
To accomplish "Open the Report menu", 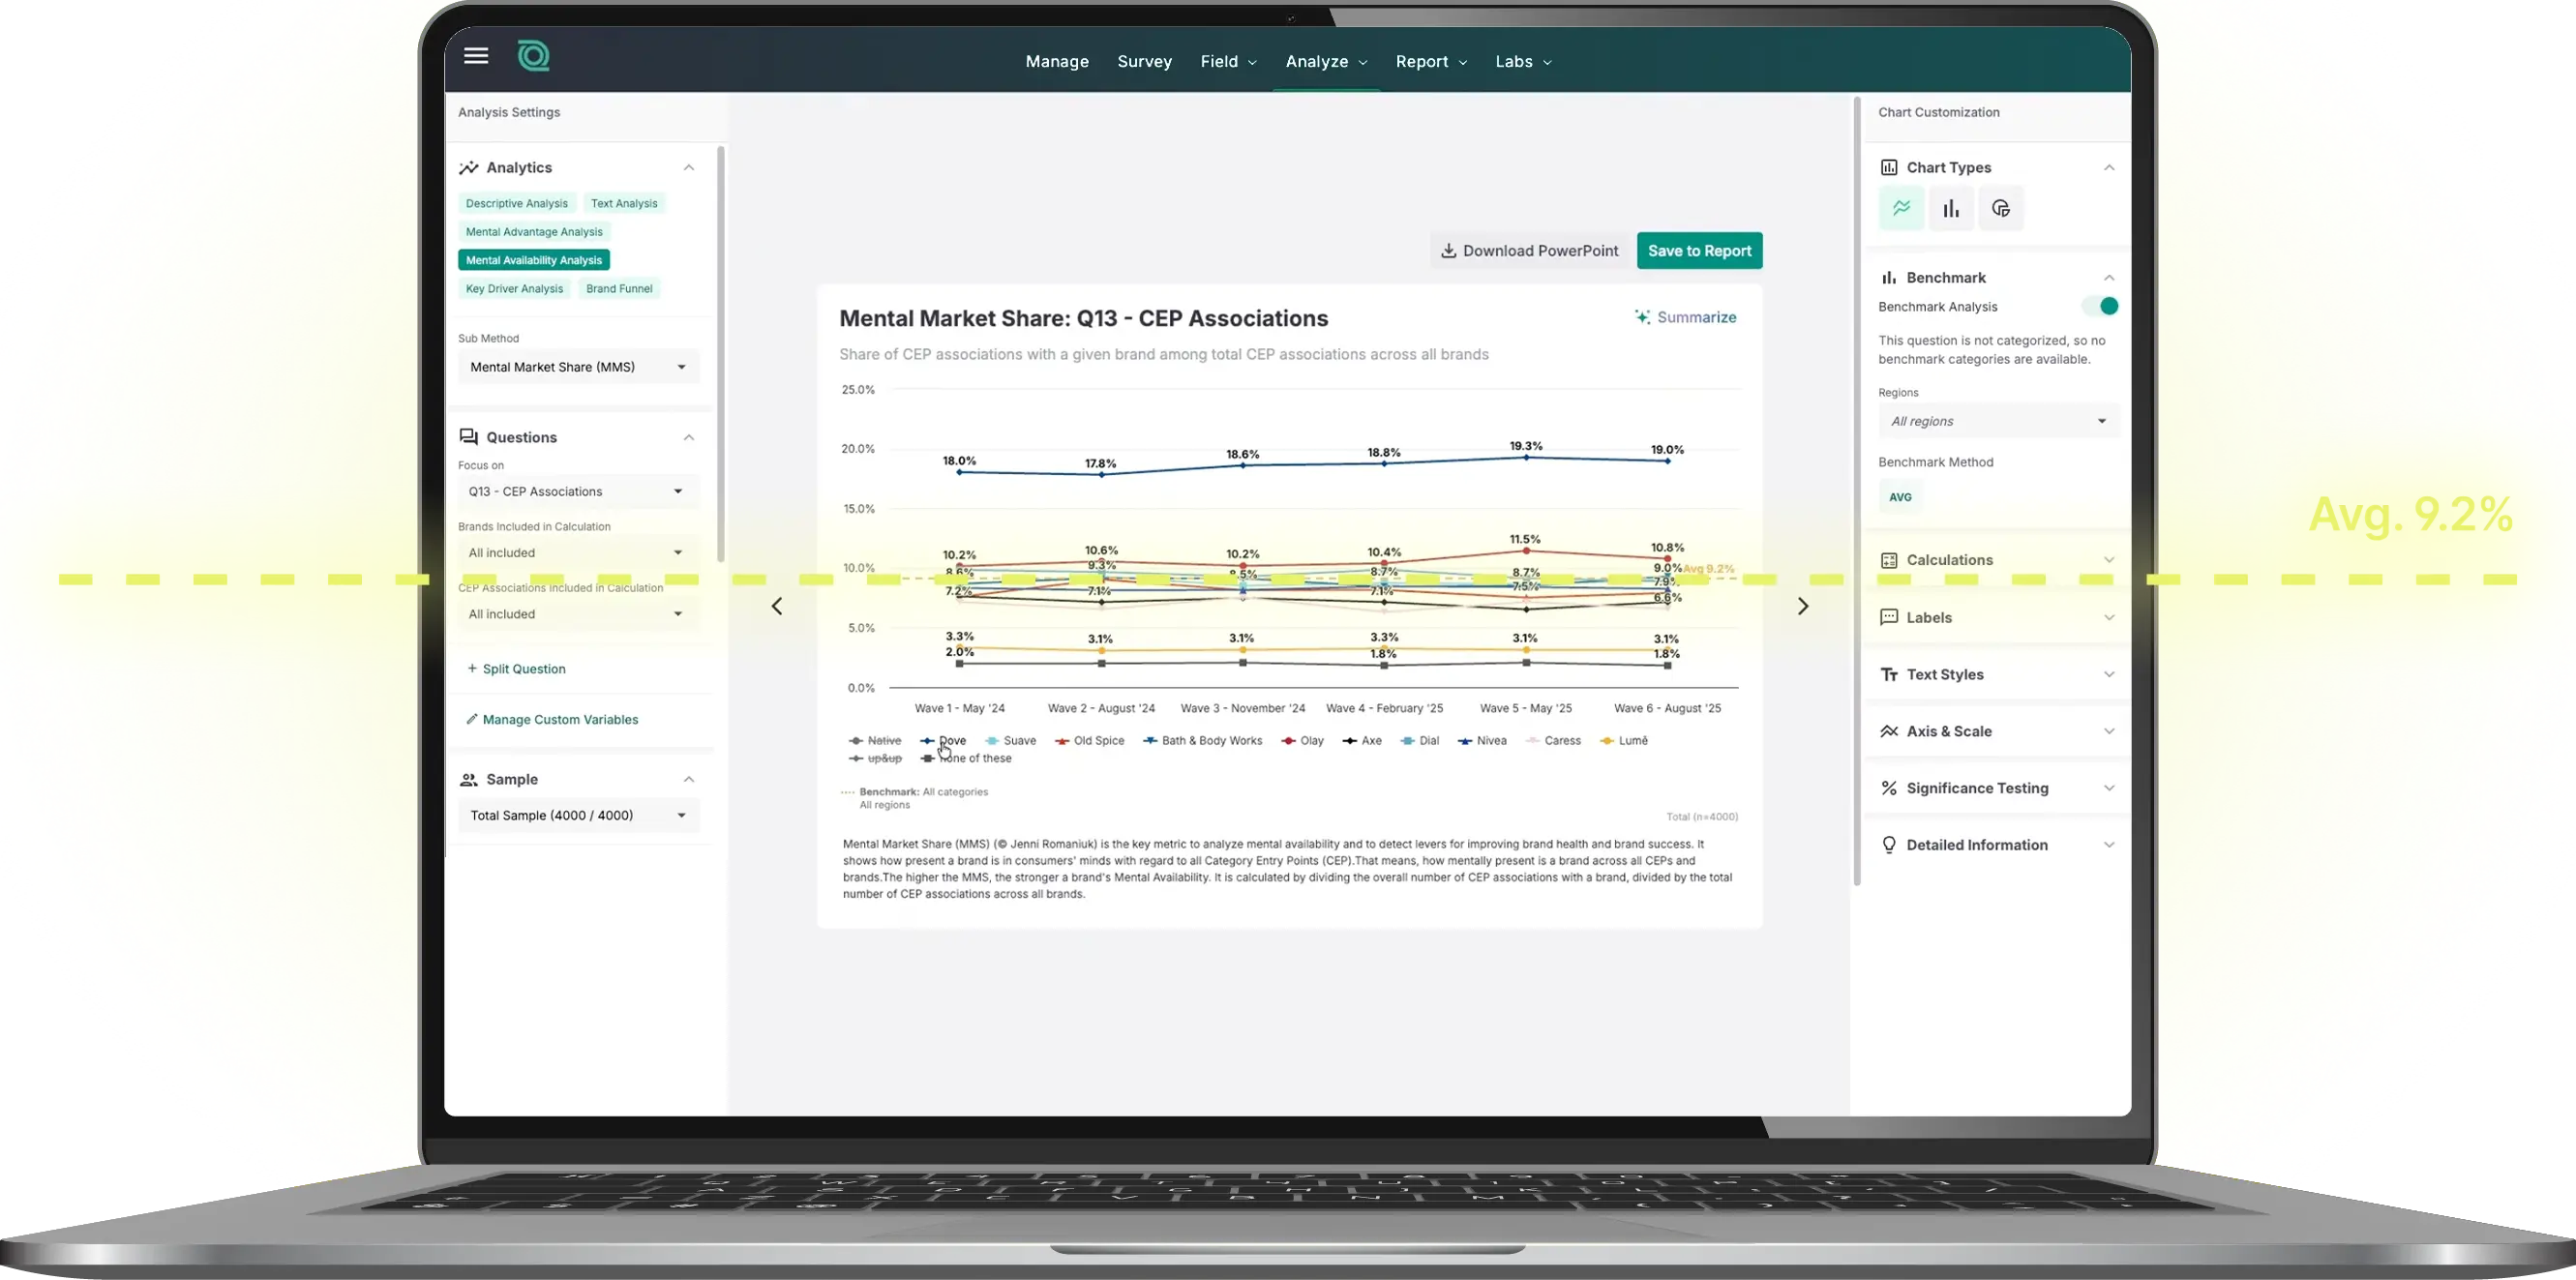I will click(x=1431, y=62).
